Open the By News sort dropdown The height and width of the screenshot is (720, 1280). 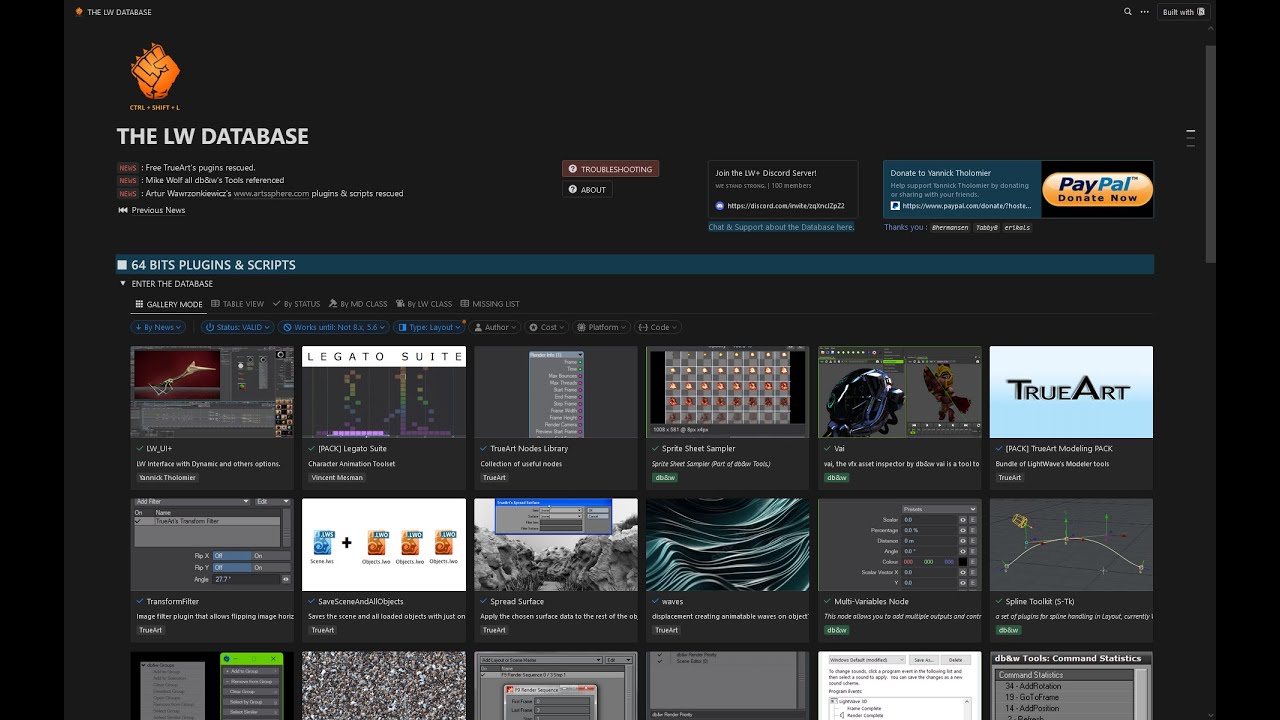(159, 327)
